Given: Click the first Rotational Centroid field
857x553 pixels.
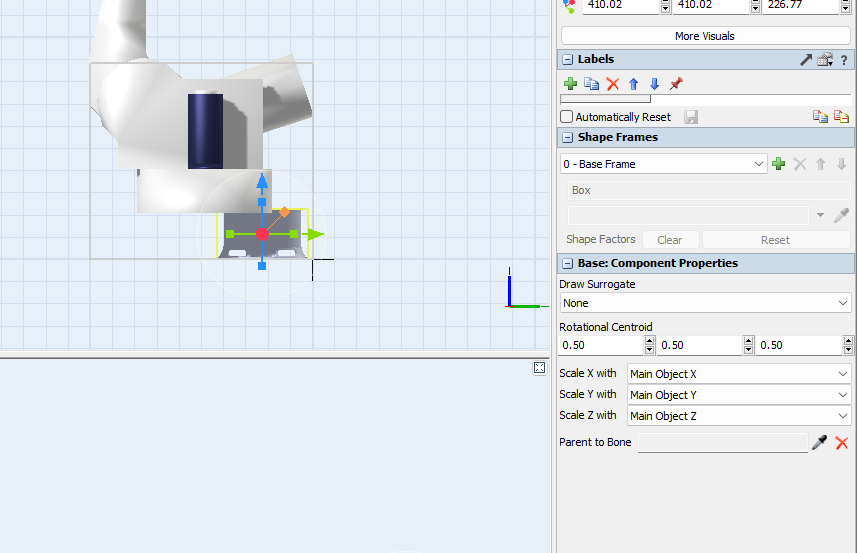Looking at the screenshot, I should [x=600, y=345].
